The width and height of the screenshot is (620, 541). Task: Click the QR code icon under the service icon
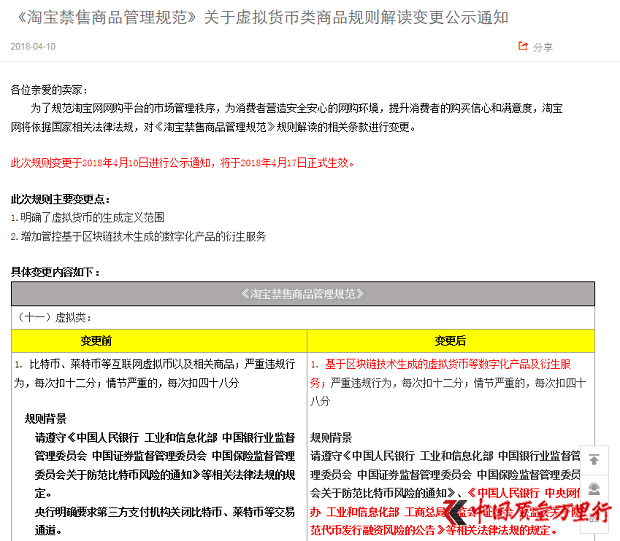[x=594, y=517]
